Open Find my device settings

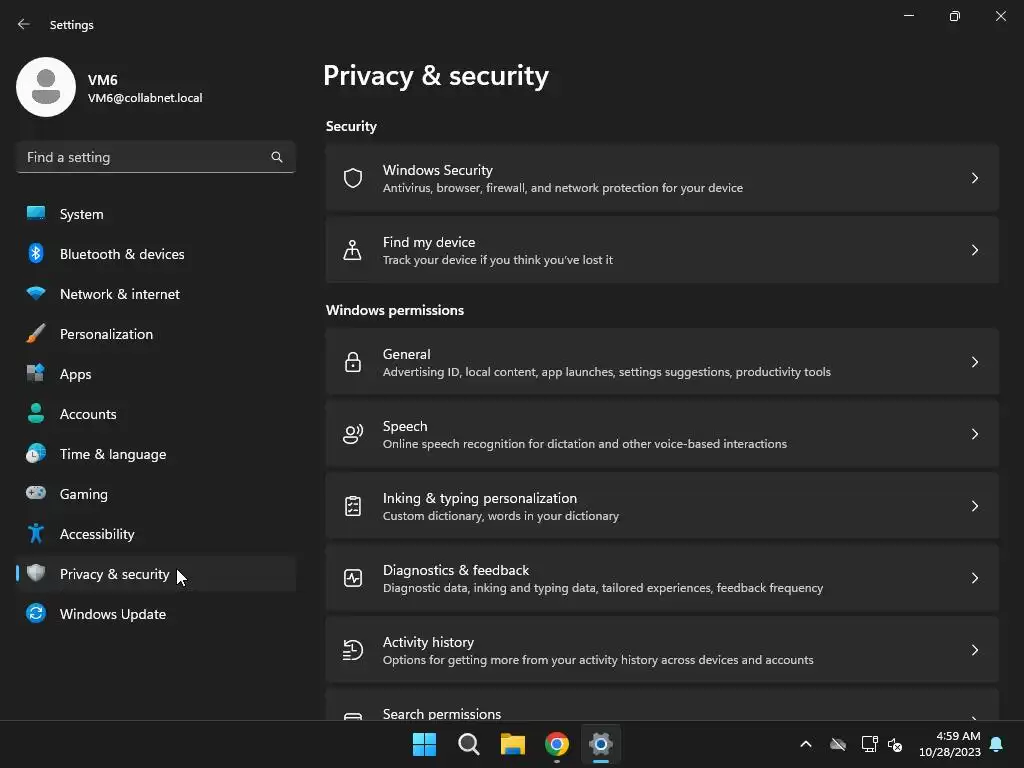pos(662,250)
